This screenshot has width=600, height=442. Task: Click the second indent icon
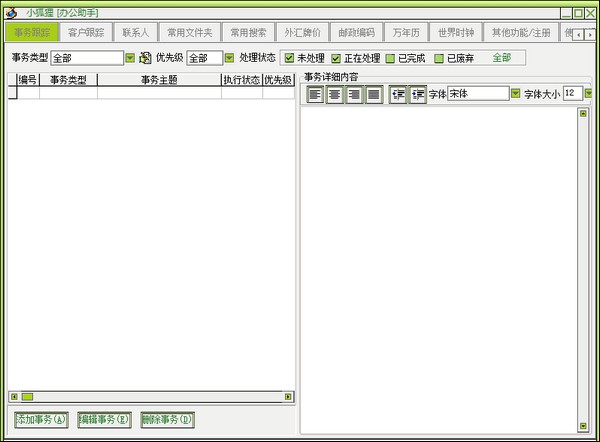click(417, 94)
